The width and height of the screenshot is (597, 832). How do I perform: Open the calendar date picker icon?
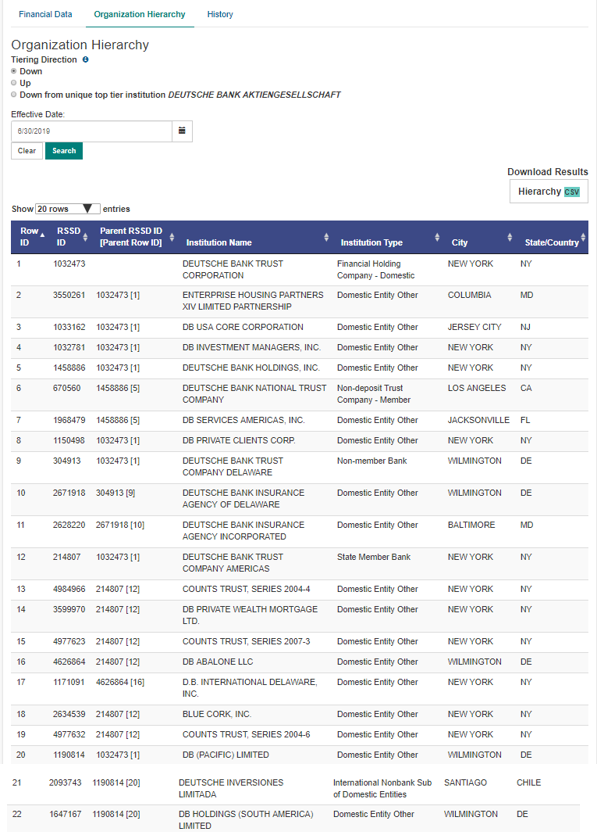pyautogui.click(x=182, y=131)
